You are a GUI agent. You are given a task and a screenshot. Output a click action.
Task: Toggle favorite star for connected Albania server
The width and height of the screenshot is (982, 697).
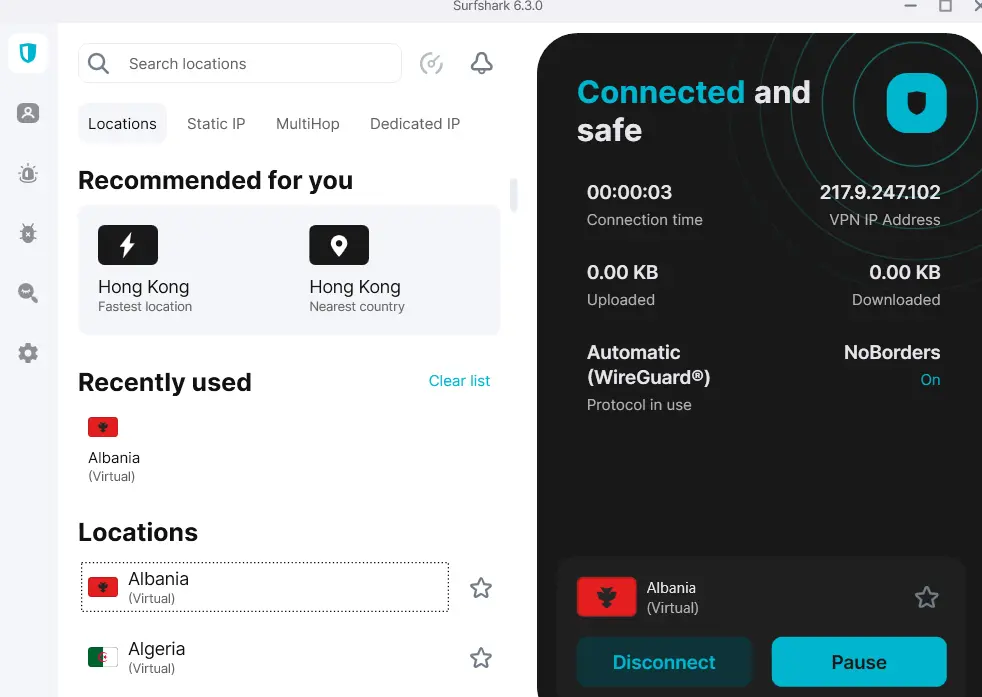coord(926,597)
